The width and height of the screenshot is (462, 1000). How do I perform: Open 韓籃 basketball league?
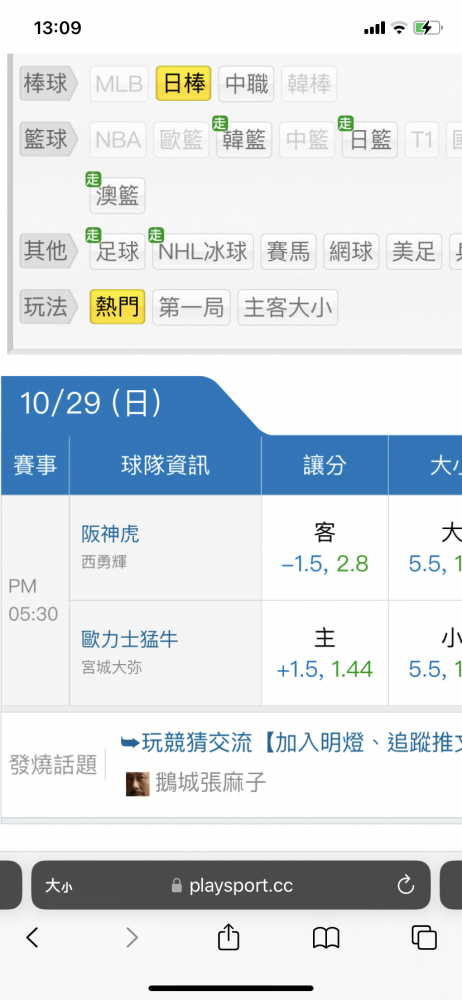tap(244, 140)
